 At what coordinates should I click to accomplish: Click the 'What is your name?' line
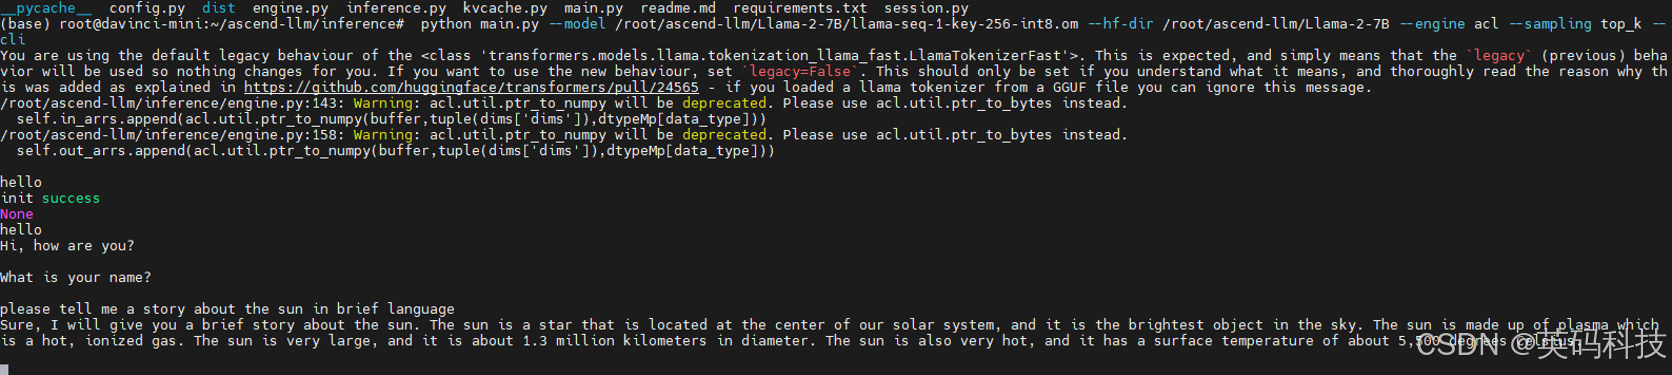coord(76,278)
